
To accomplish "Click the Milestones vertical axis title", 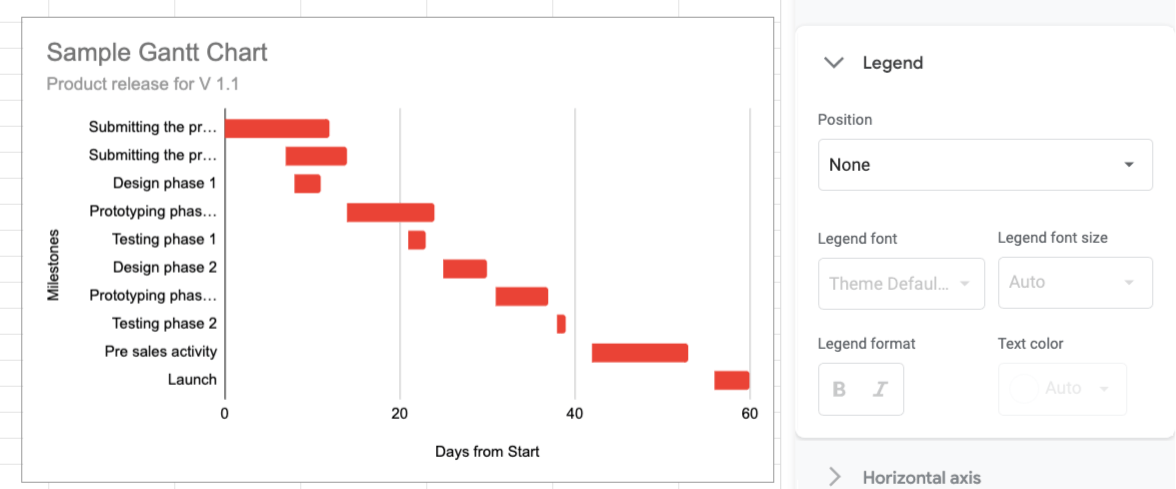I will coord(54,265).
